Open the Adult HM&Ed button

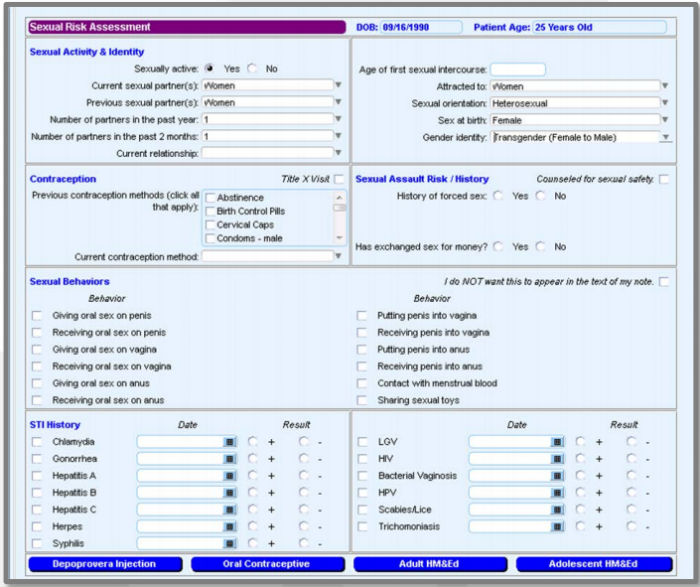[x=430, y=564]
